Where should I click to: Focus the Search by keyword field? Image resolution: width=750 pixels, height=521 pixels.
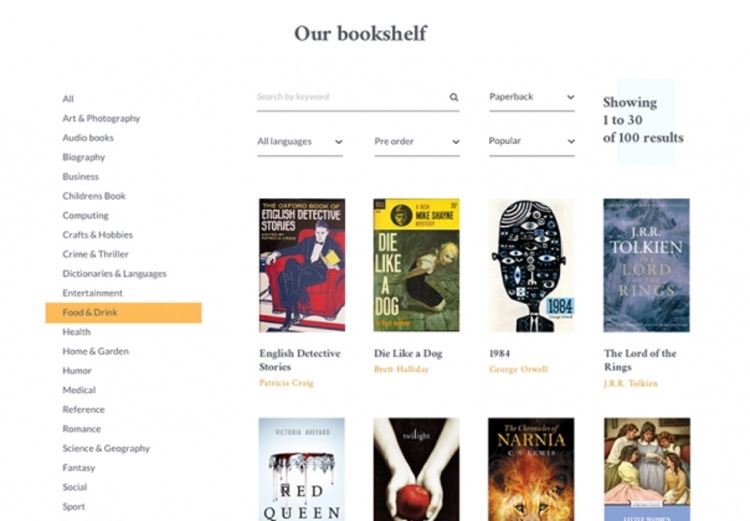pos(352,97)
